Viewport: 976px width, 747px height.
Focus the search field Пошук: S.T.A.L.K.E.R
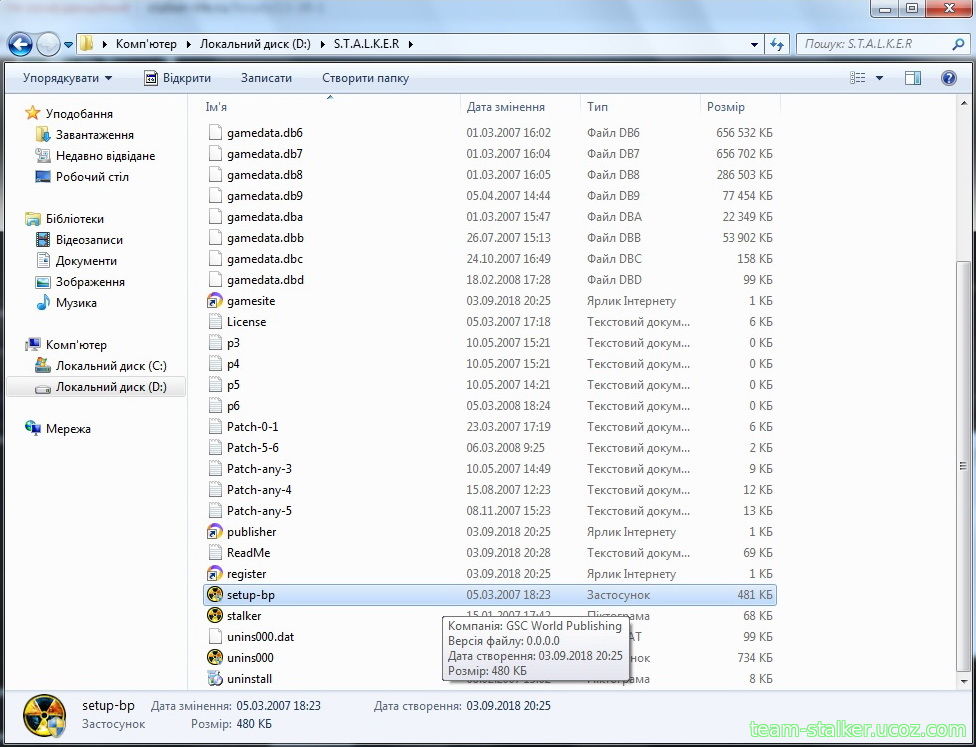[875, 44]
